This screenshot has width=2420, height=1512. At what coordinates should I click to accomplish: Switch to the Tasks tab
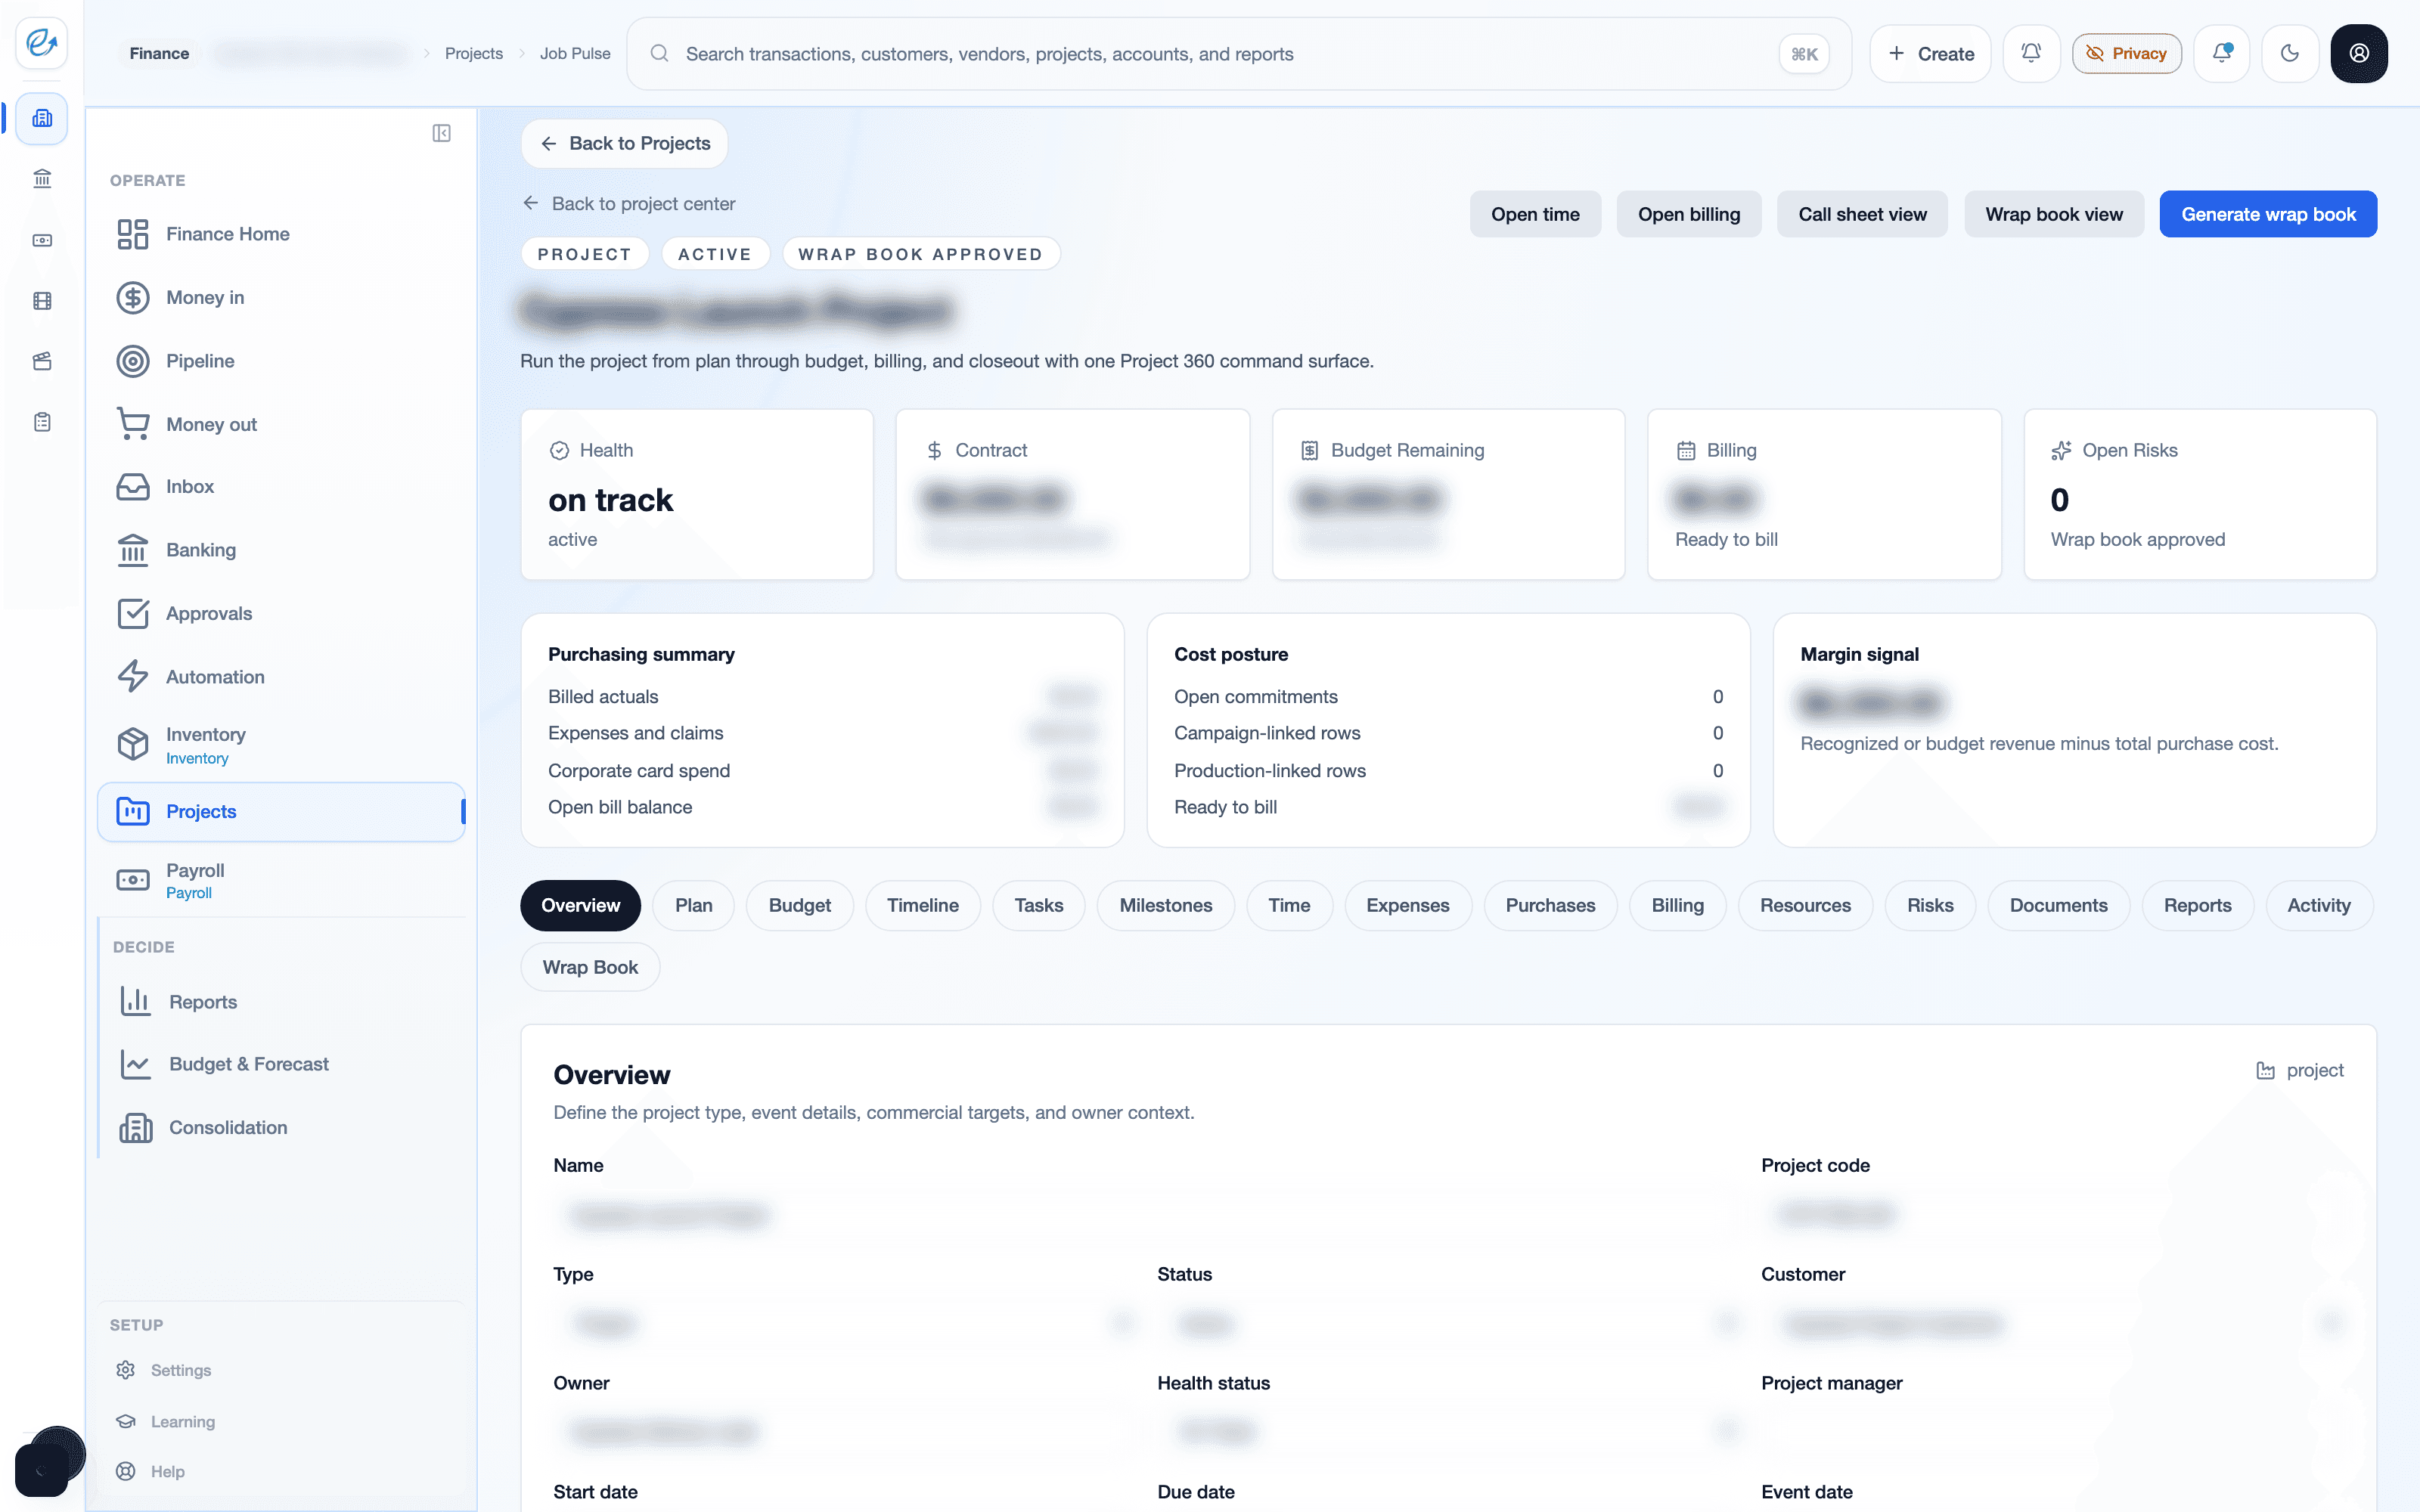click(1038, 905)
